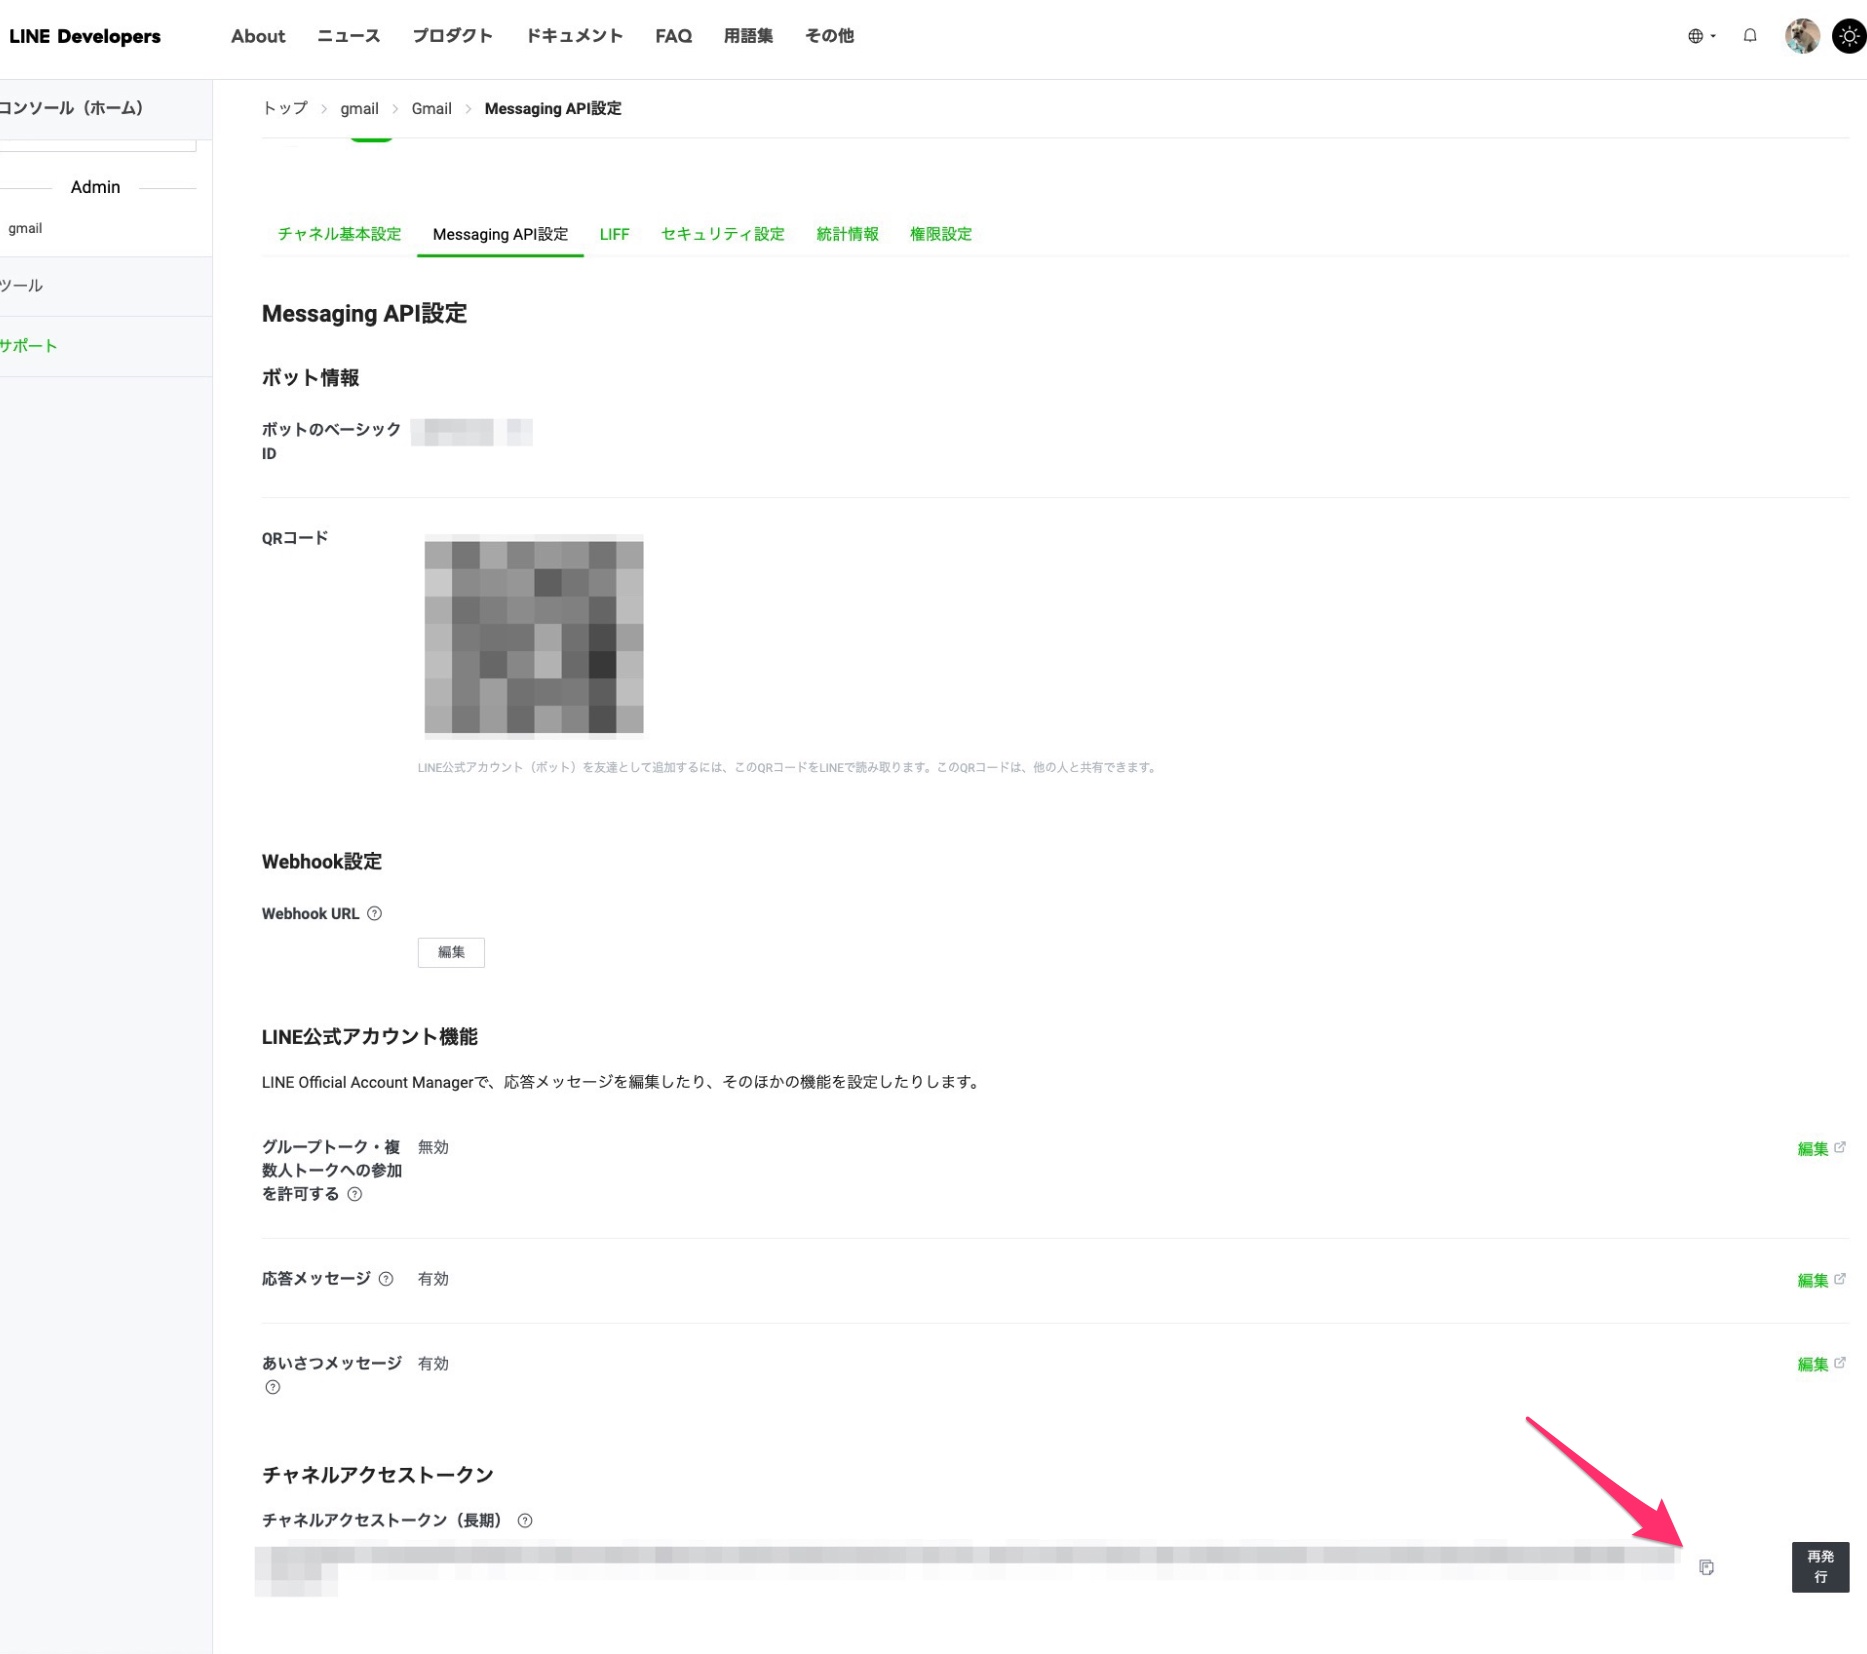Image resolution: width=1867 pixels, height=1654 pixels.
Task: Click help icon for チャネルアクセストークン（長期）
Action: pos(524,1520)
